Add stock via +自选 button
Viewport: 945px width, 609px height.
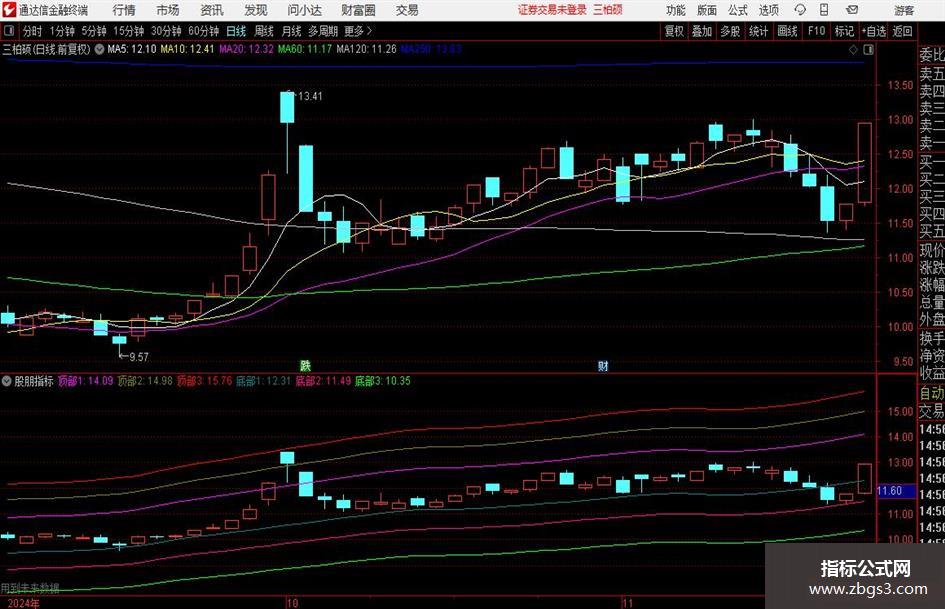(x=873, y=31)
